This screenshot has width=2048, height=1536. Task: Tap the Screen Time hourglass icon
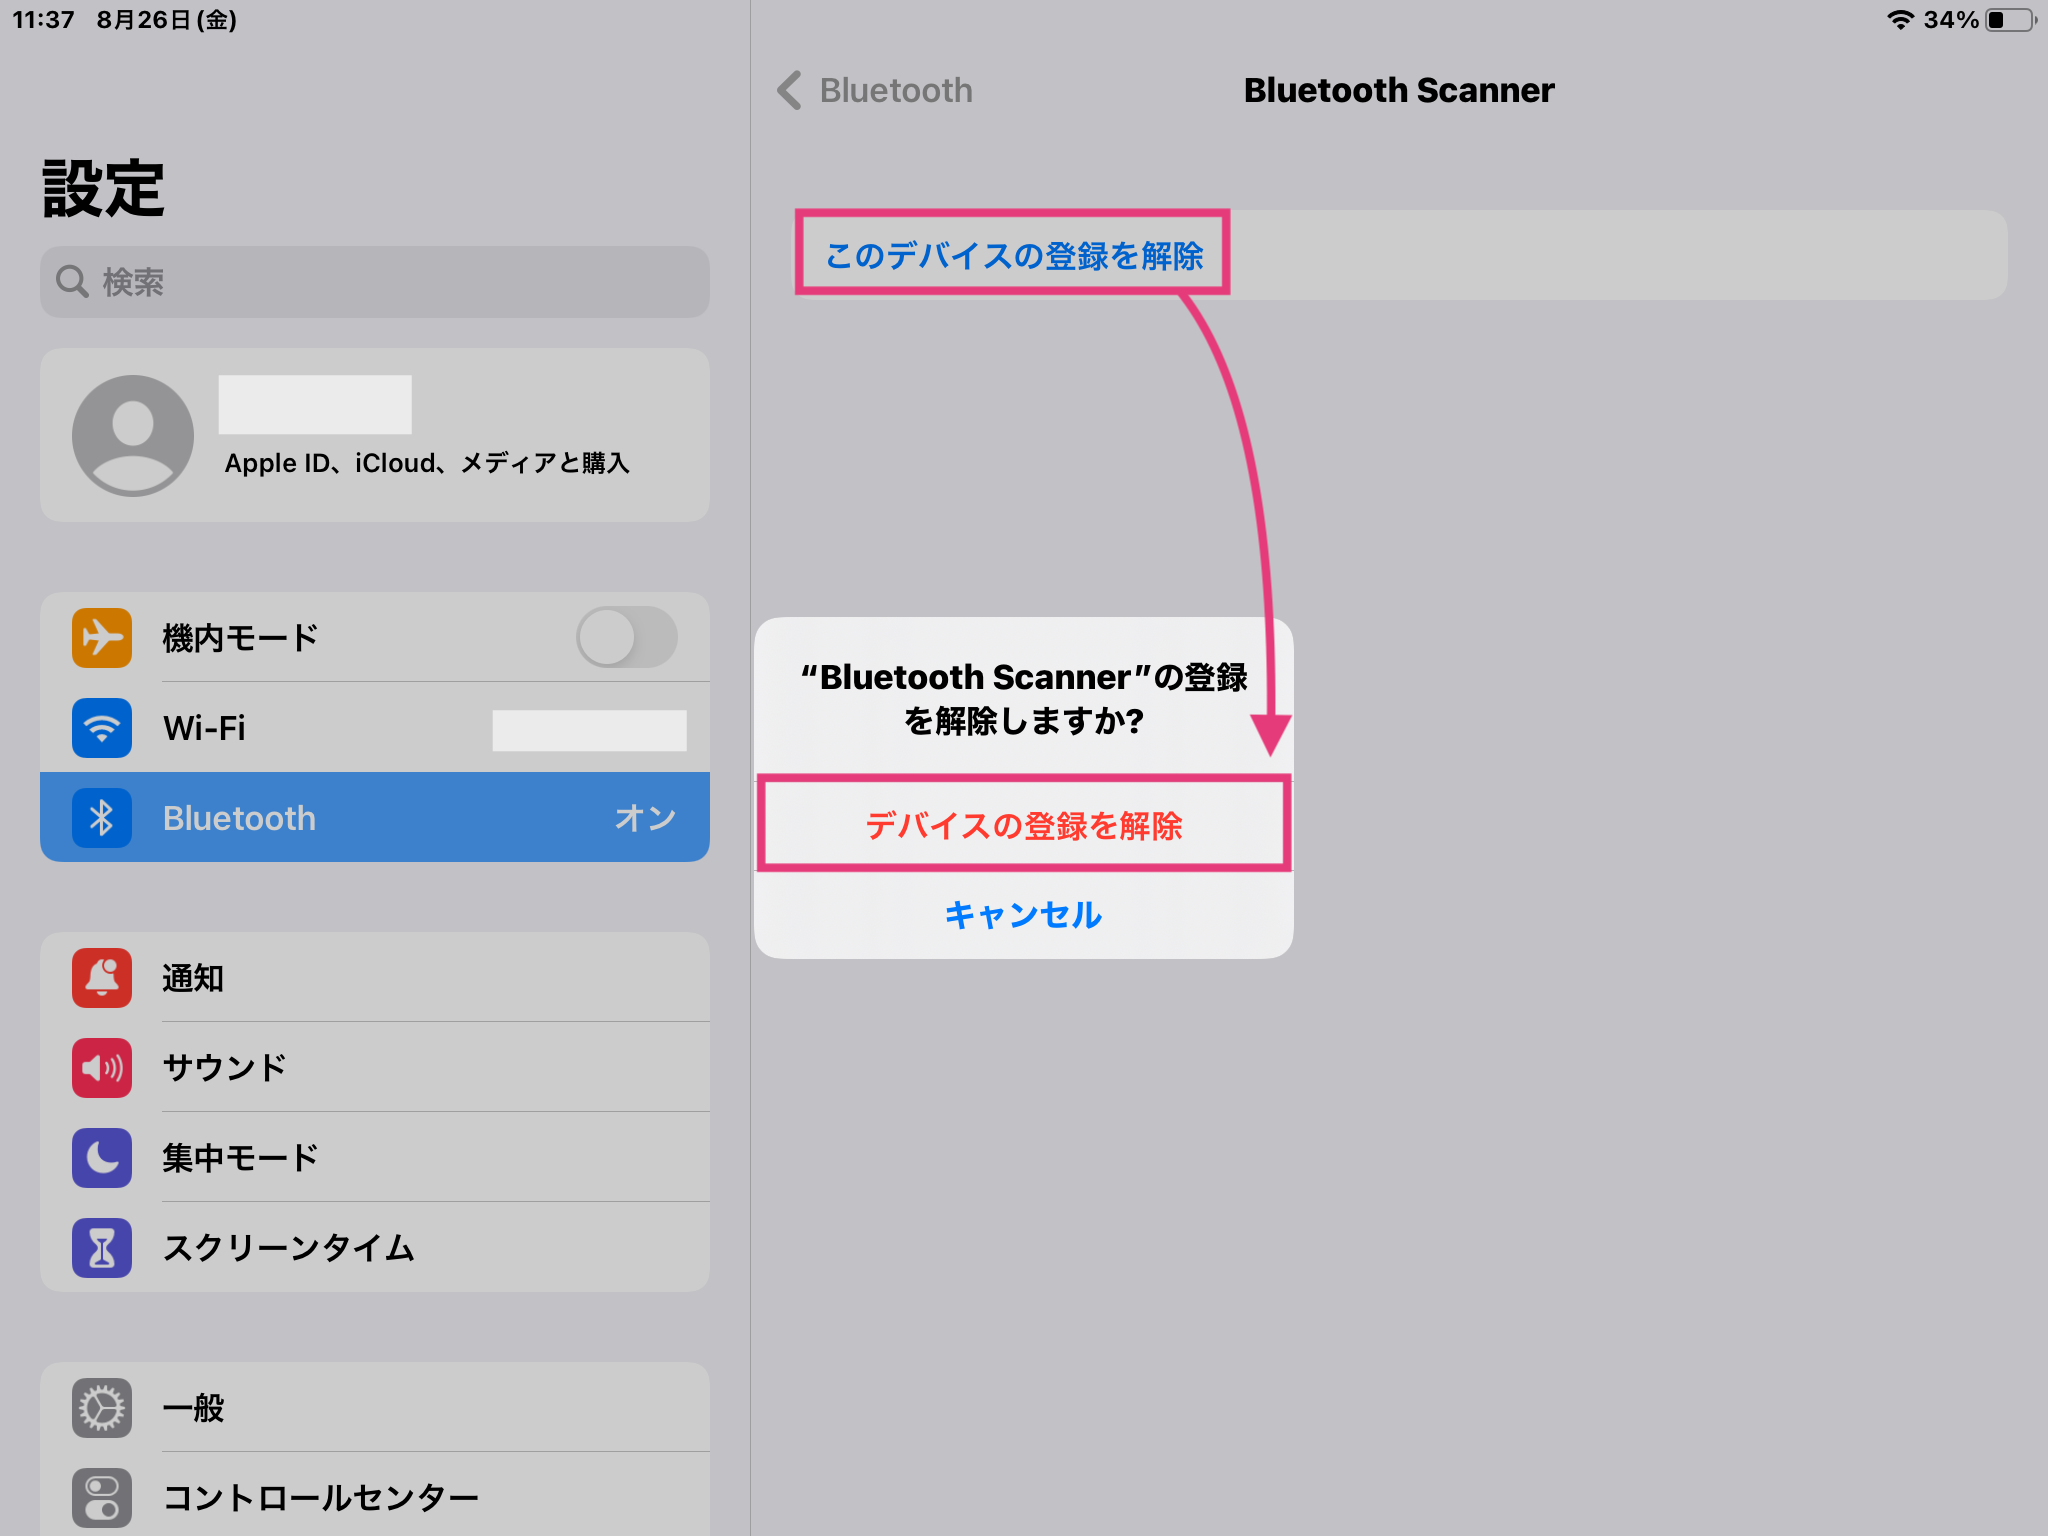(x=102, y=1248)
